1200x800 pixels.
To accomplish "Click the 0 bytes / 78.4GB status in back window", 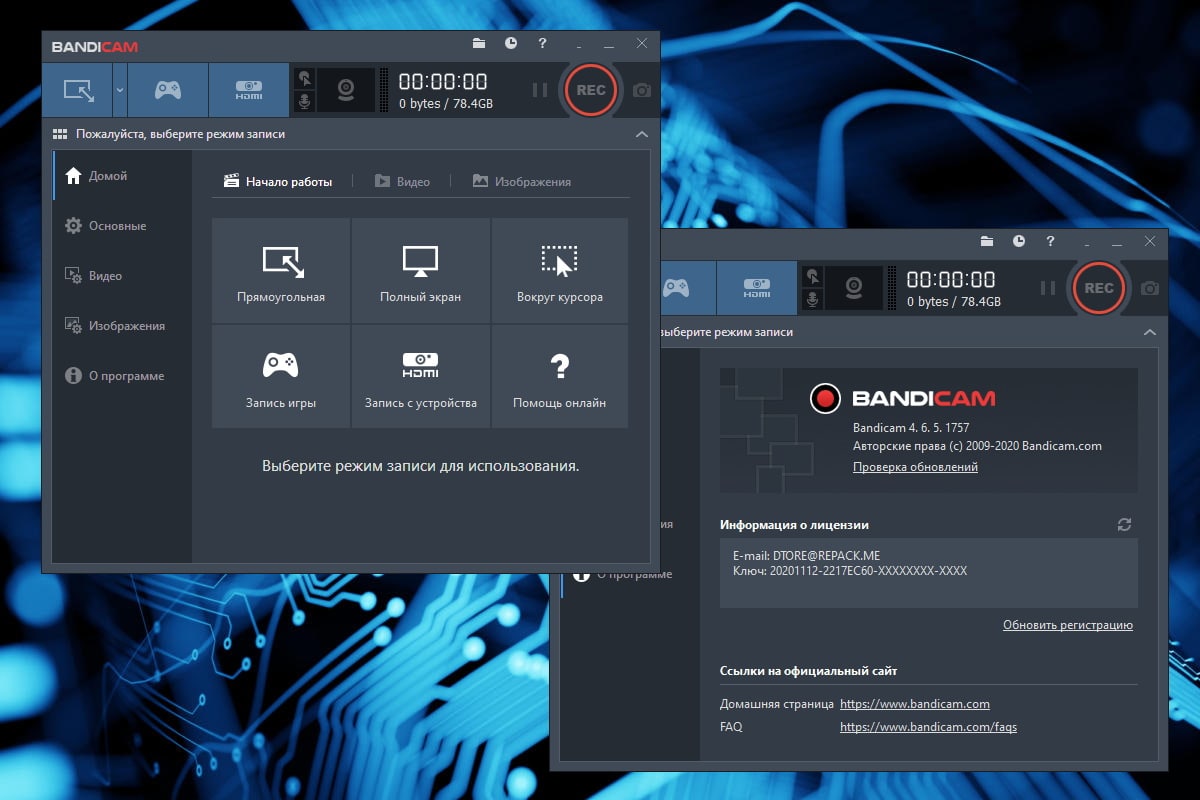I will tap(954, 302).
